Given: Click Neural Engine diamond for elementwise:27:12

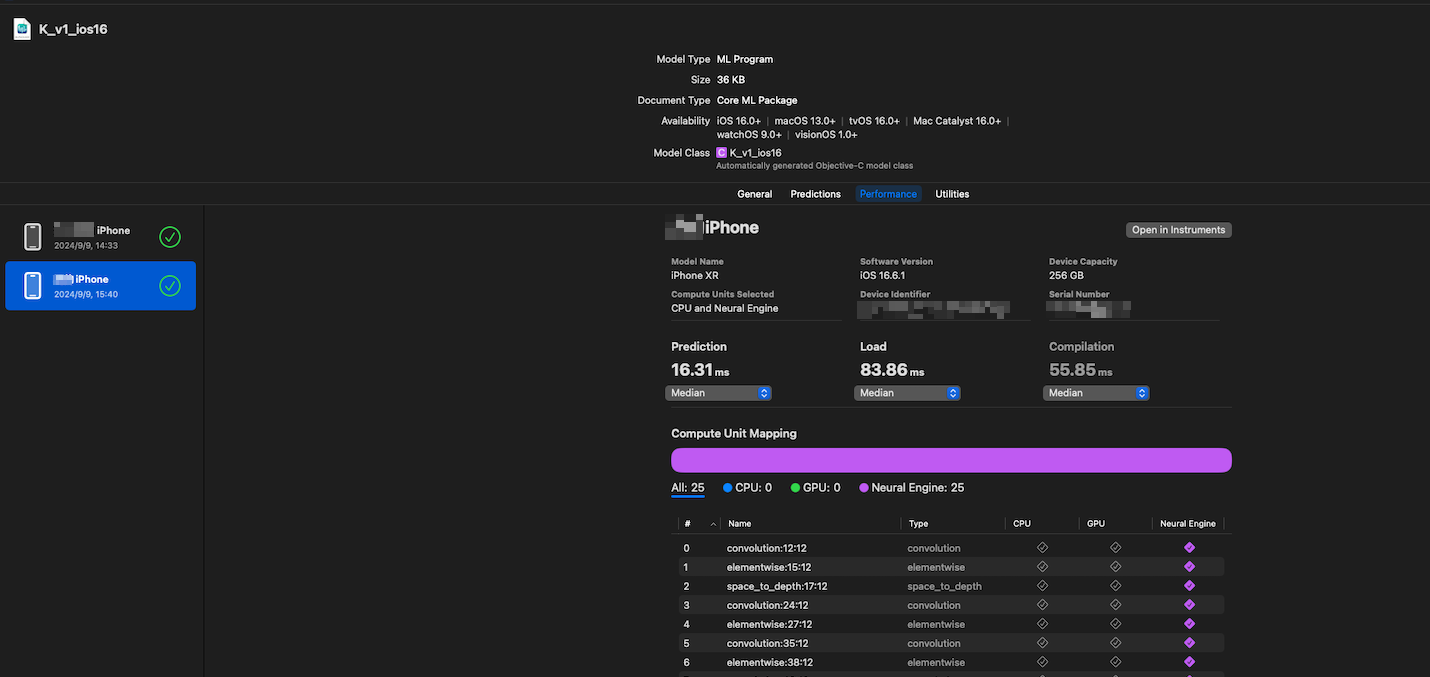Looking at the screenshot, I should [1189, 624].
